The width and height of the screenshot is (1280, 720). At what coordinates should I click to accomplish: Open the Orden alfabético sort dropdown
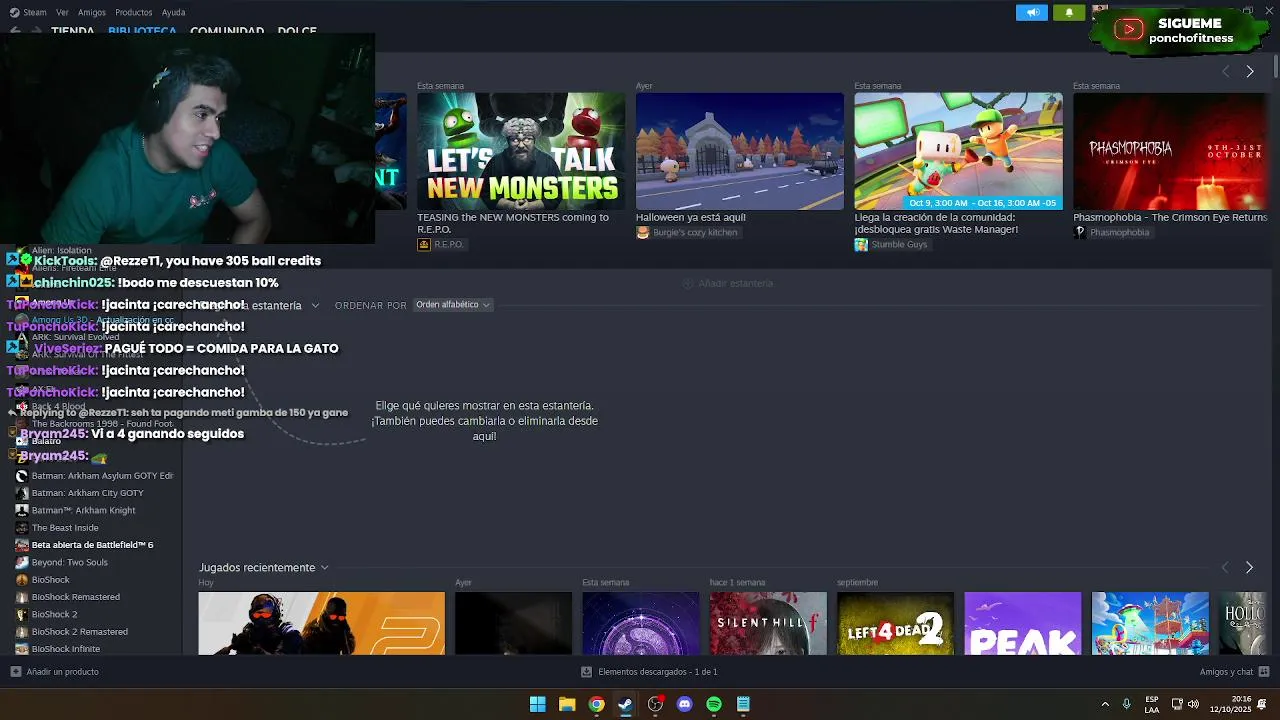coord(452,305)
